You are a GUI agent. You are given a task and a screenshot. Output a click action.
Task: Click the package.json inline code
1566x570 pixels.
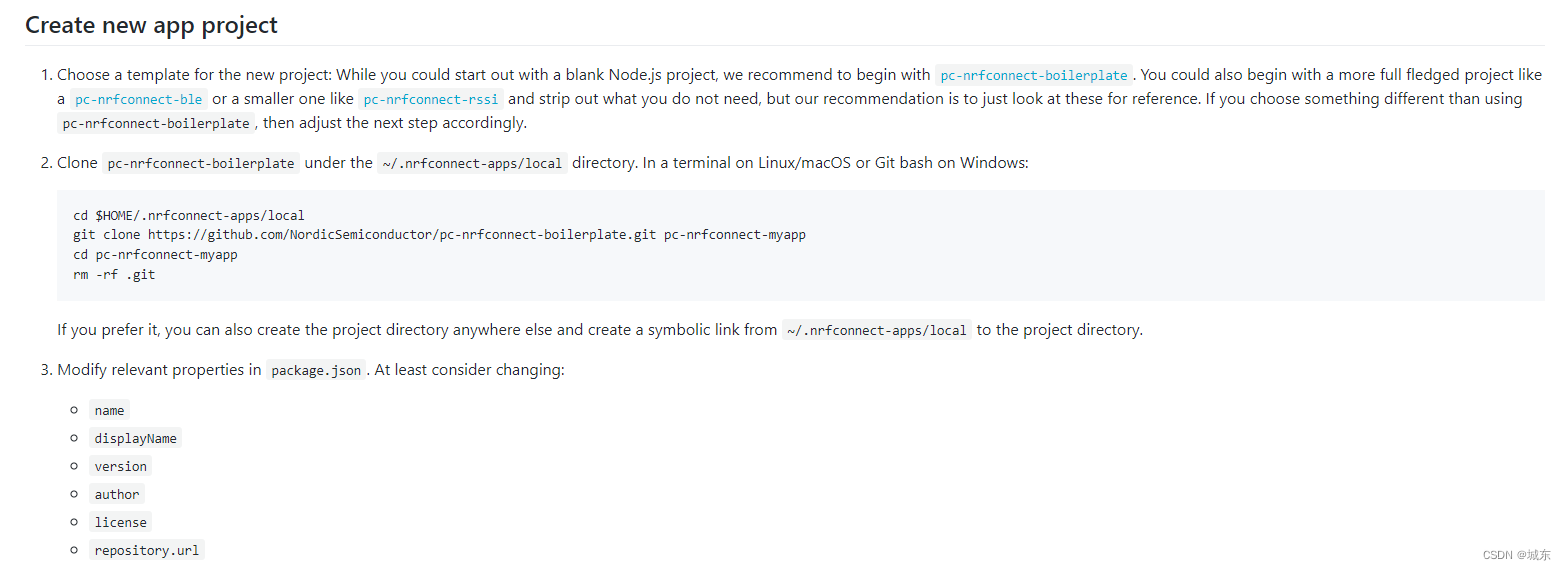coord(316,370)
